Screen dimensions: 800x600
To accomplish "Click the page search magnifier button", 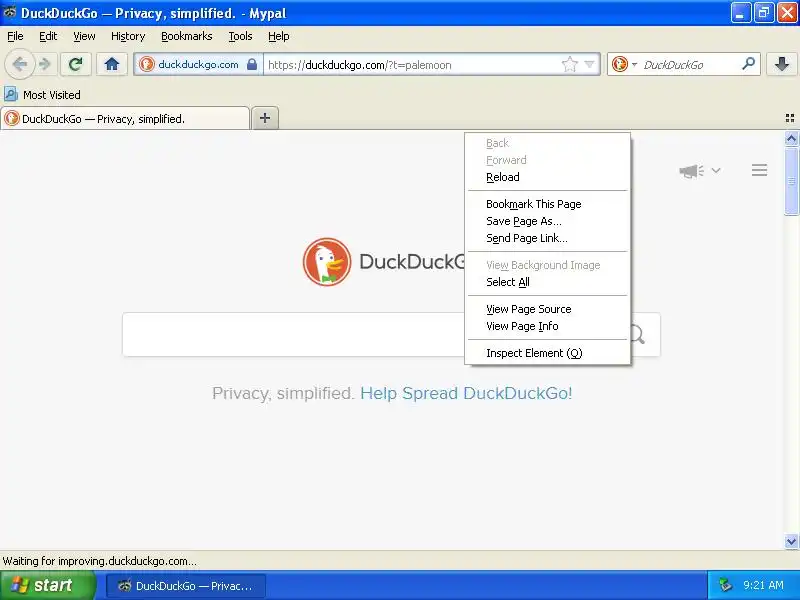I will pyautogui.click(x=638, y=335).
